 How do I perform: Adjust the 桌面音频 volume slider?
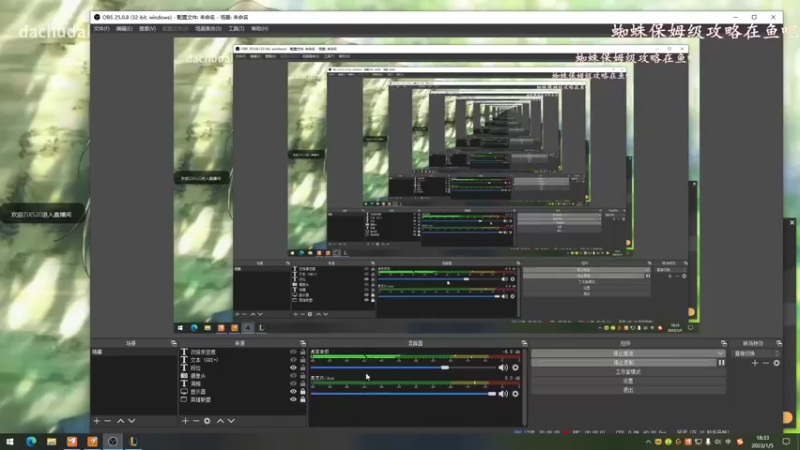click(x=403, y=367)
